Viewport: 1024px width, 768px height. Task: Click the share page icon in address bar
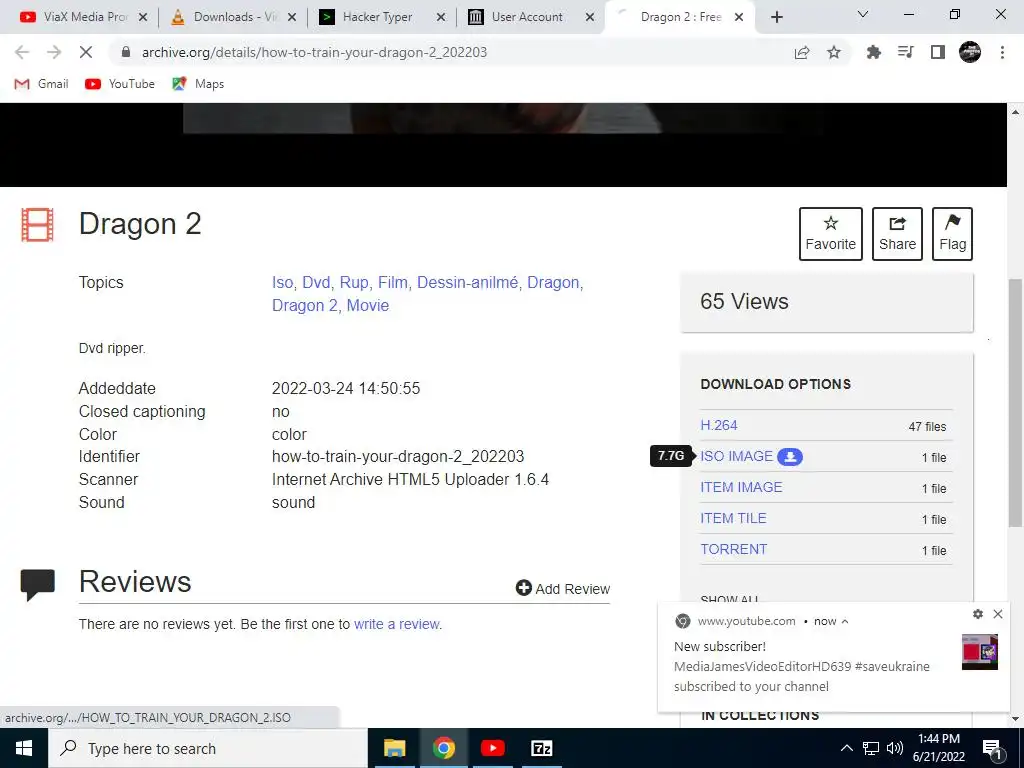click(x=802, y=52)
